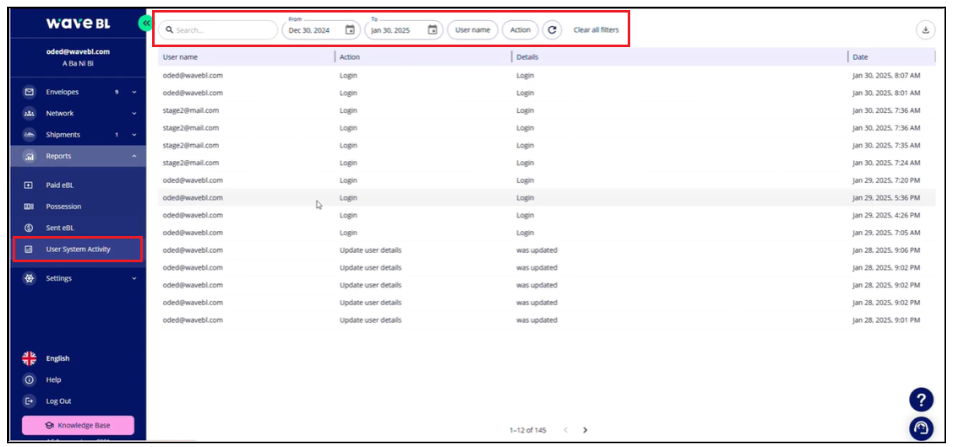This screenshot has width=954, height=447.
Task: Expand the Envelopes menu chevron
Action: (134, 92)
